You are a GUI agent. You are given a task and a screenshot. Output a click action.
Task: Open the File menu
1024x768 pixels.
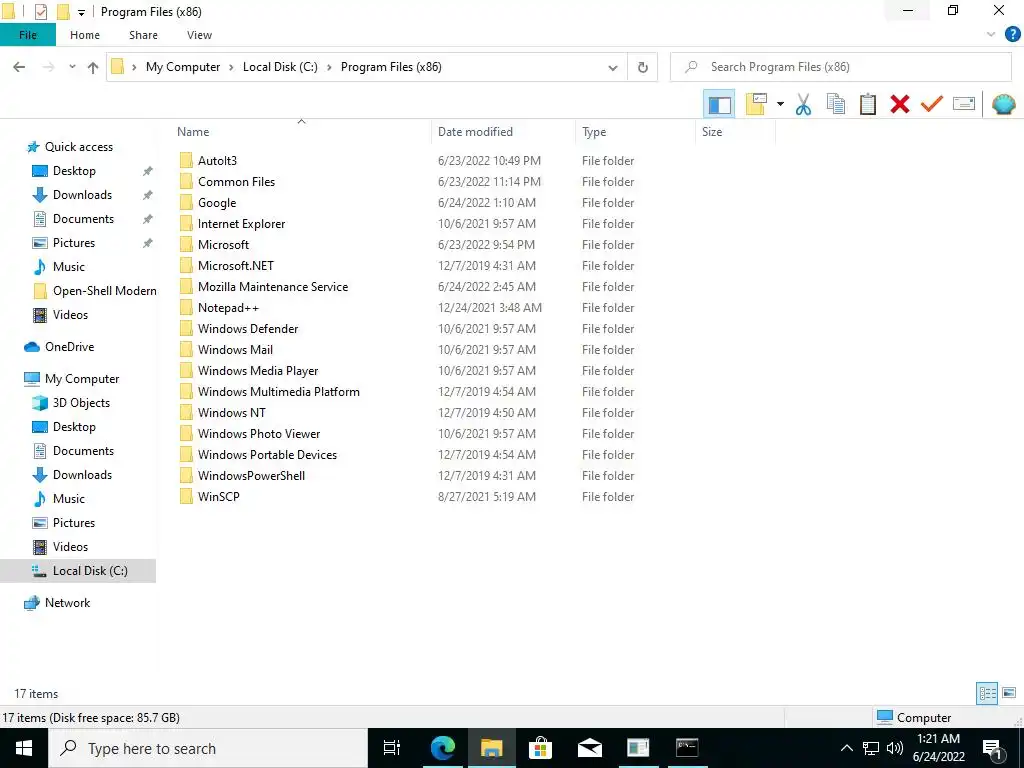tap(28, 35)
